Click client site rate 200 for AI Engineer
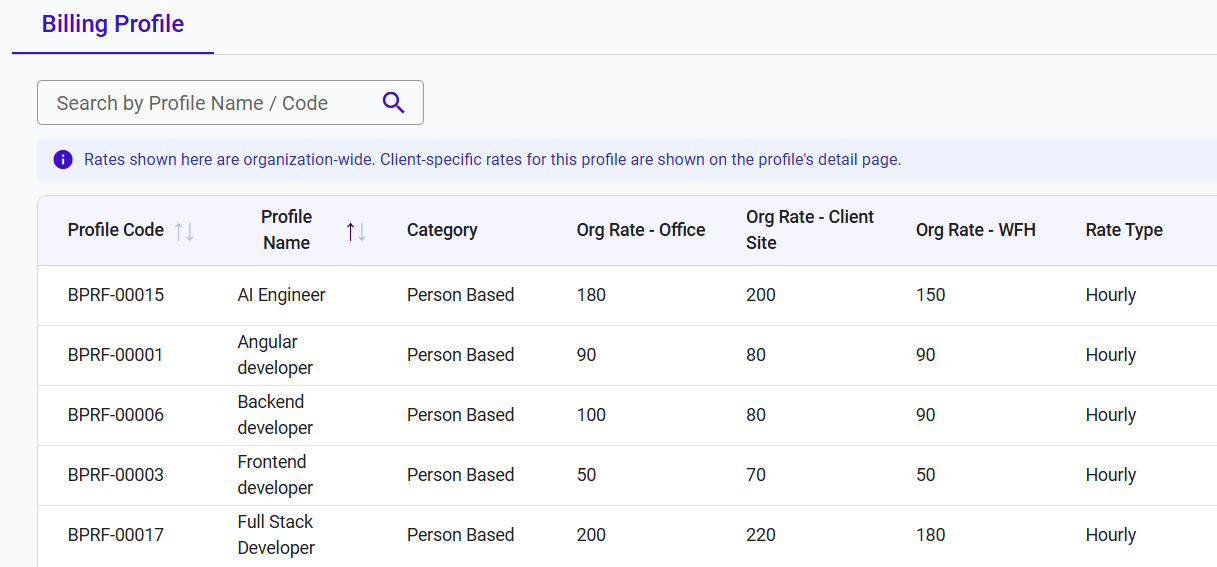The height and width of the screenshot is (567, 1217). coord(761,295)
